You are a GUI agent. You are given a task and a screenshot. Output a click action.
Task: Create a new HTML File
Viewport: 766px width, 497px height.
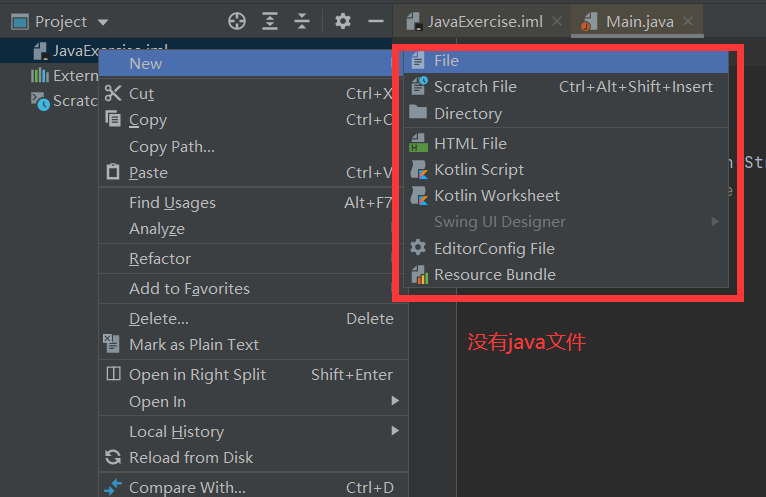pyautogui.click(x=566, y=144)
